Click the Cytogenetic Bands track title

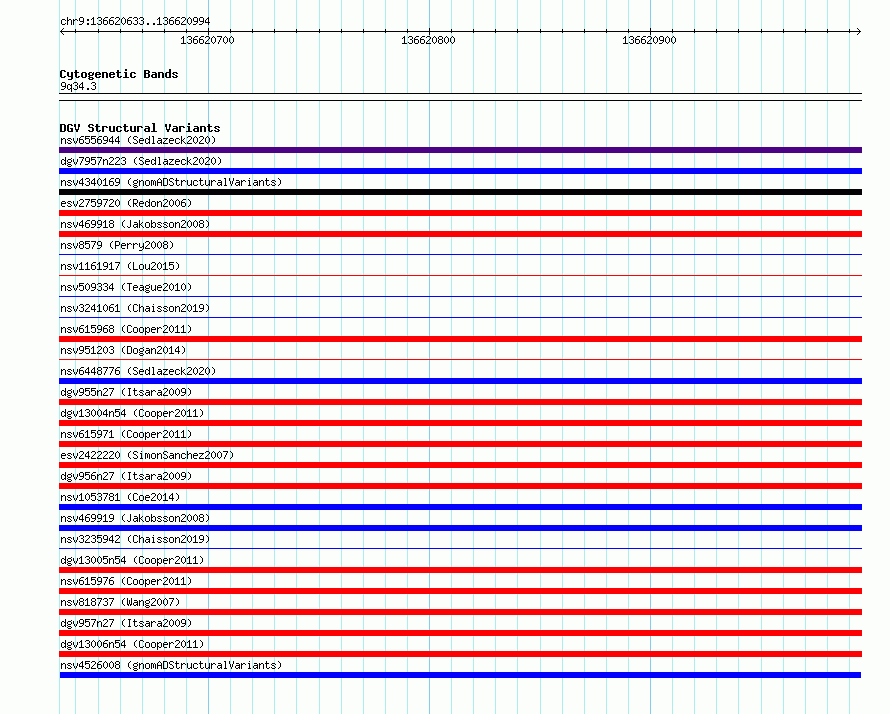point(119,74)
